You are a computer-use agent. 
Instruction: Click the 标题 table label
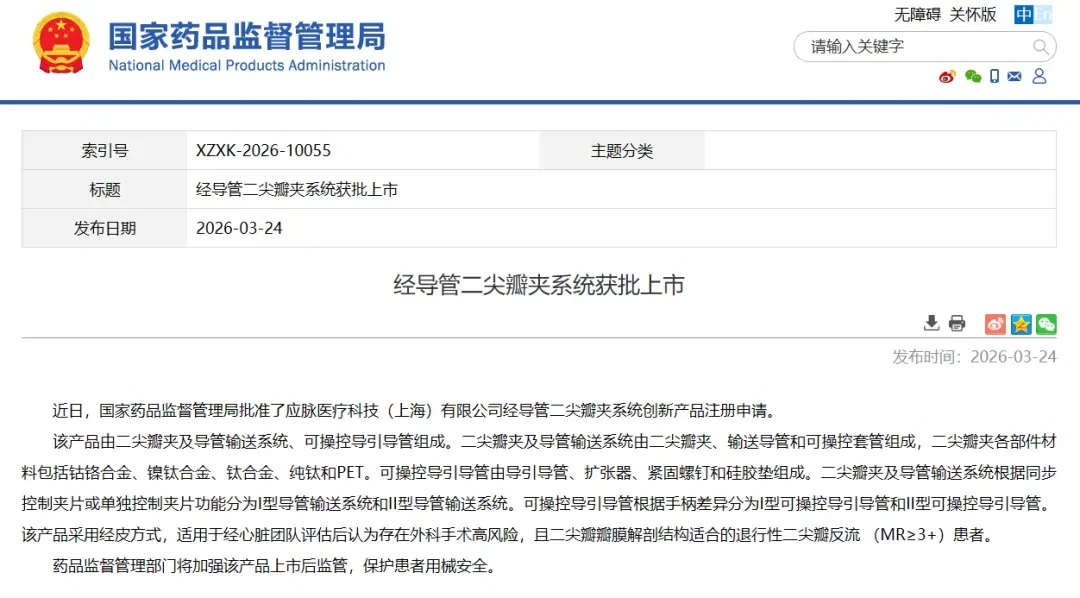coord(105,189)
